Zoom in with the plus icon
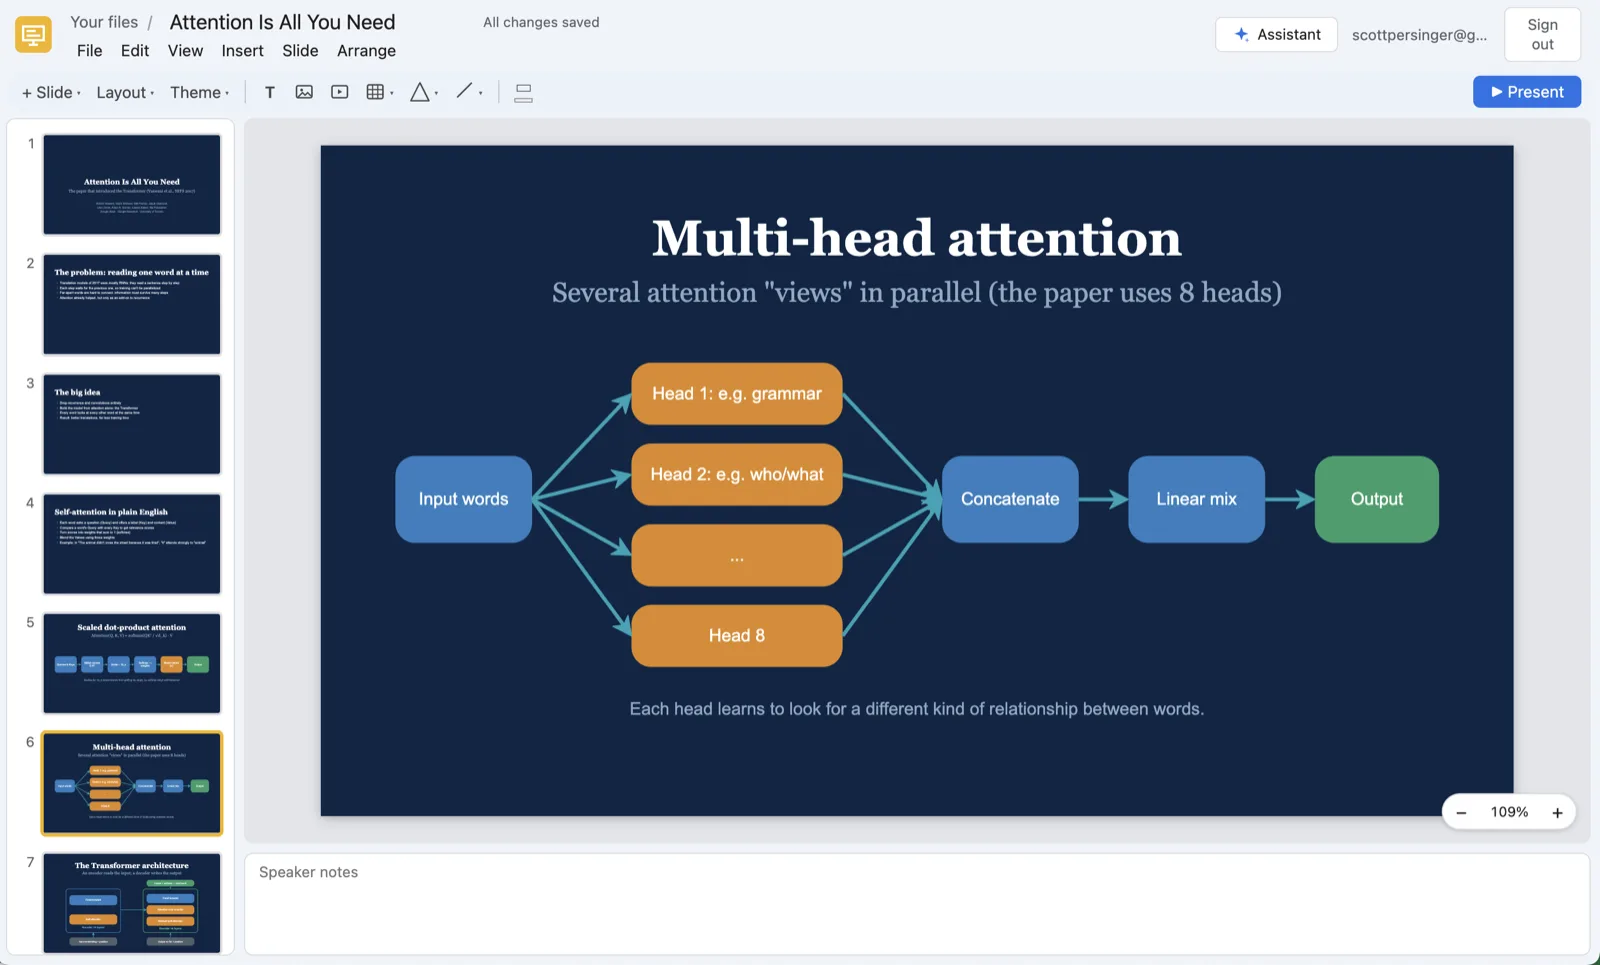This screenshot has width=1600, height=965. [x=1557, y=813]
